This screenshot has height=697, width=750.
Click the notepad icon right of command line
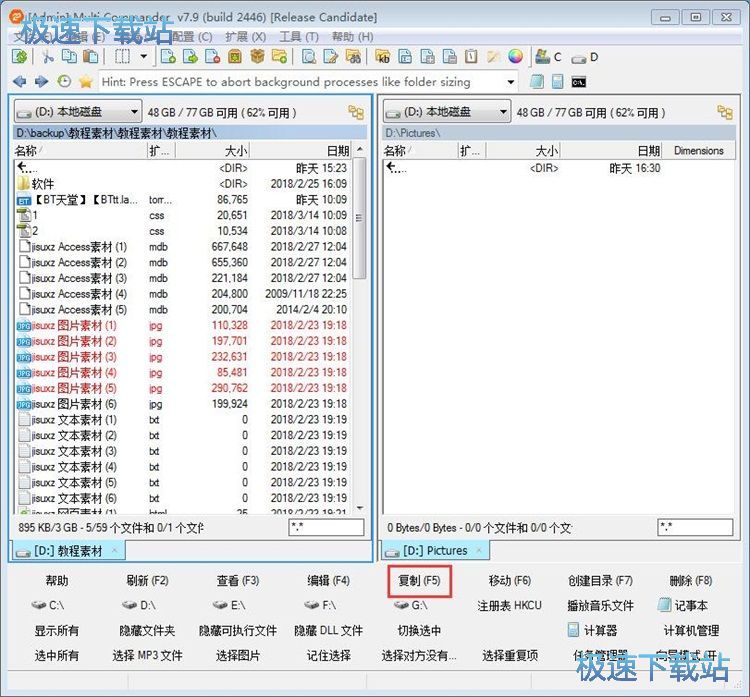pos(537,82)
